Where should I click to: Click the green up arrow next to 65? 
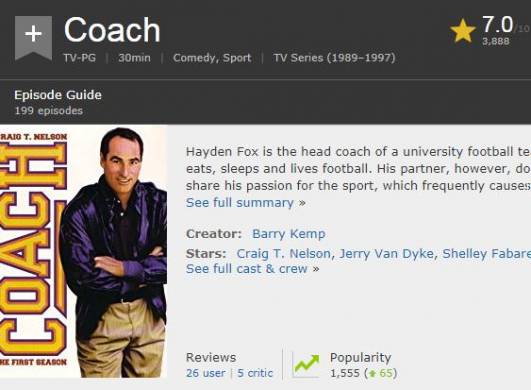(x=373, y=373)
